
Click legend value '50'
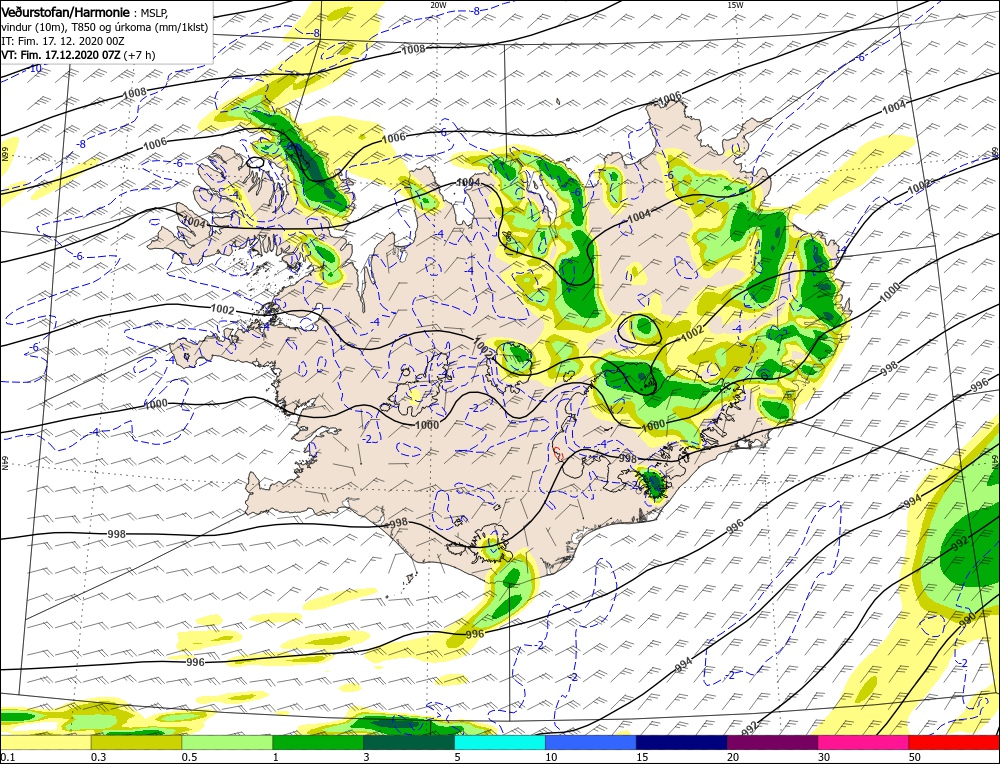[x=915, y=756]
